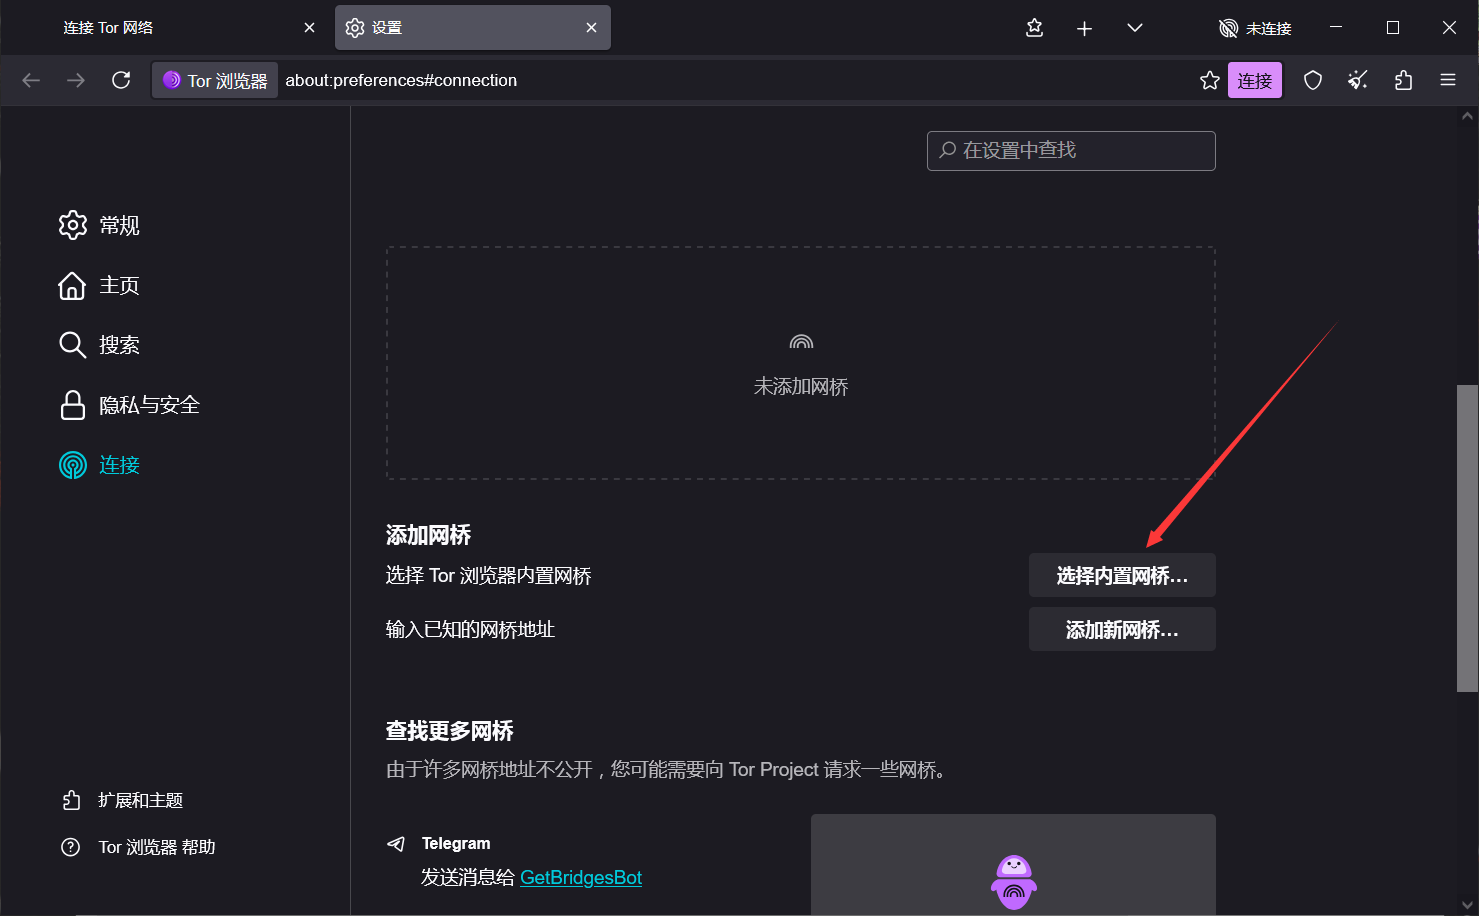Viewport: 1479px width, 916px height.
Task: Click the 选择内置网桥 button
Action: click(1121, 575)
